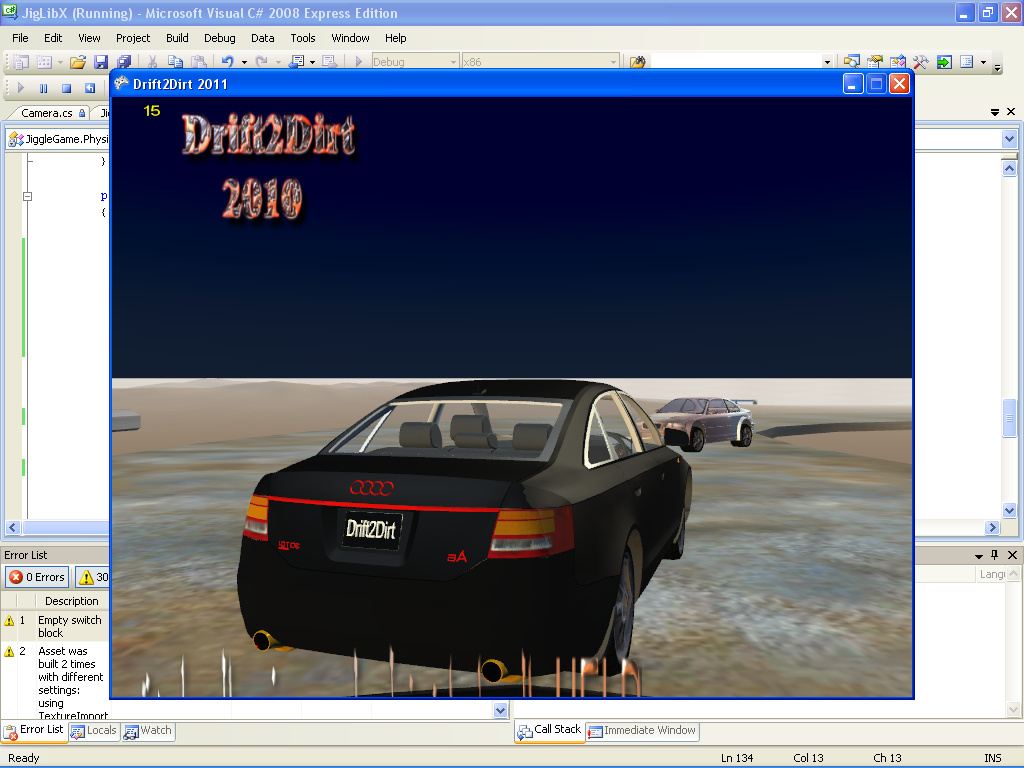1024x768 pixels.
Task: Open the Build menu
Action: point(177,38)
